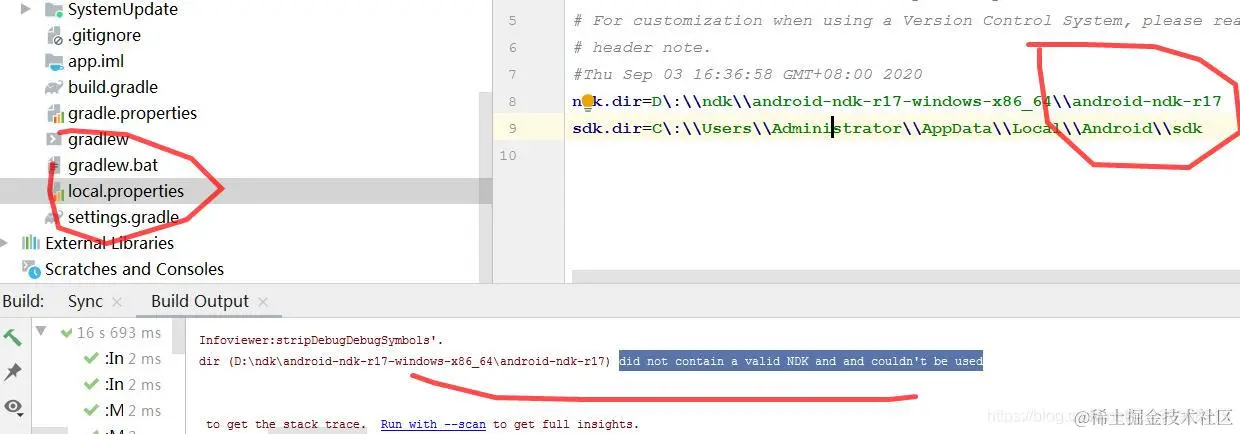
Task: Select Scratches and Consoles label
Action: pyautogui.click(x=134, y=269)
